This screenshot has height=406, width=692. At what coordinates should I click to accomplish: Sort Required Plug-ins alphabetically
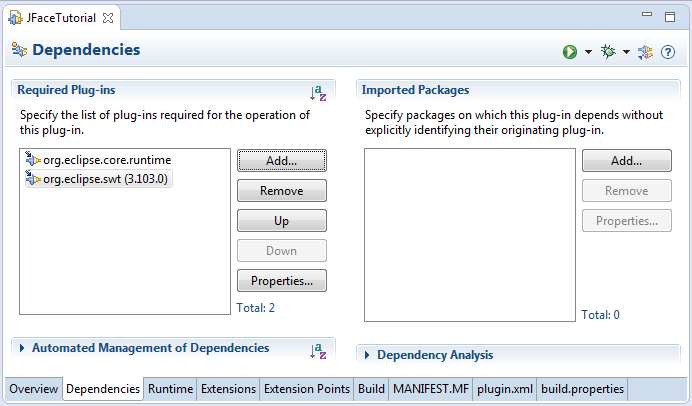pyautogui.click(x=318, y=93)
